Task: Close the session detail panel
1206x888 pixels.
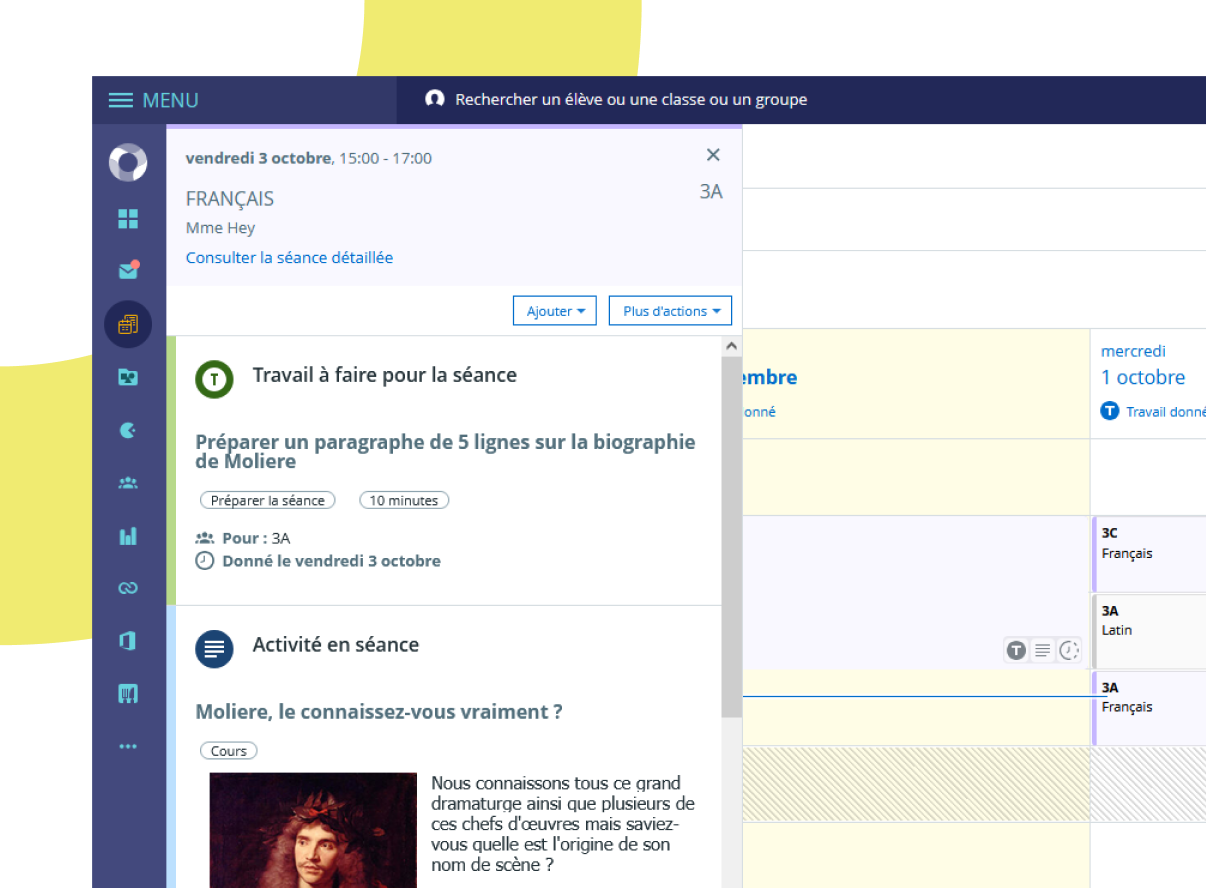Action: pyautogui.click(x=713, y=154)
